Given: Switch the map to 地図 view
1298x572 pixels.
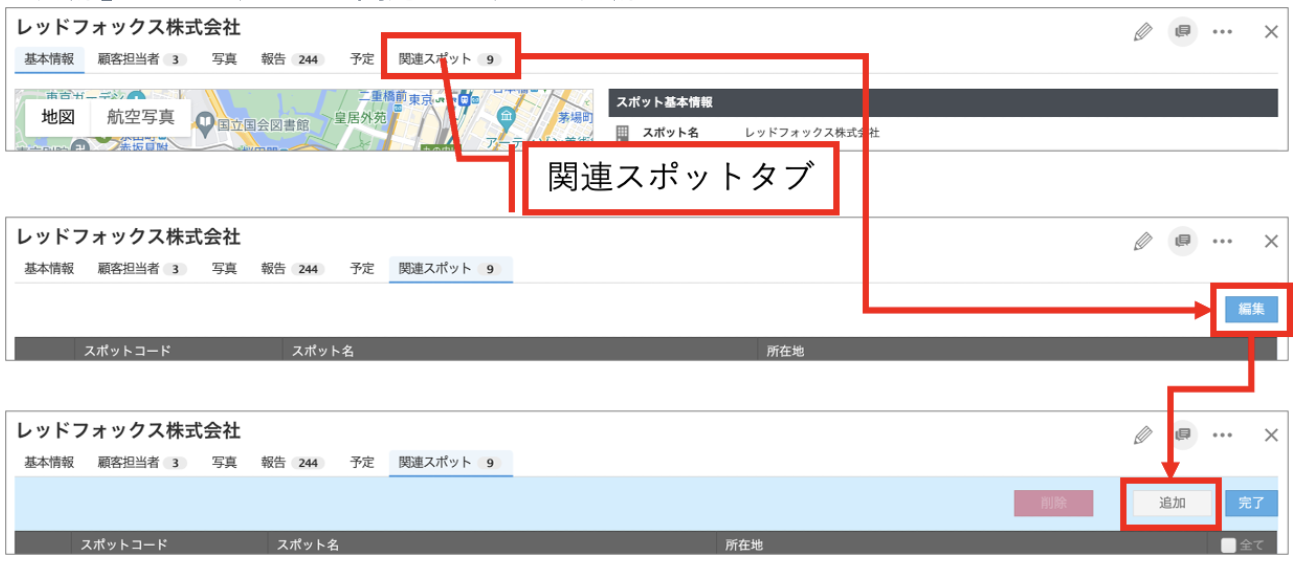Looking at the screenshot, I should pyautogui.click(x=58, y=117).
